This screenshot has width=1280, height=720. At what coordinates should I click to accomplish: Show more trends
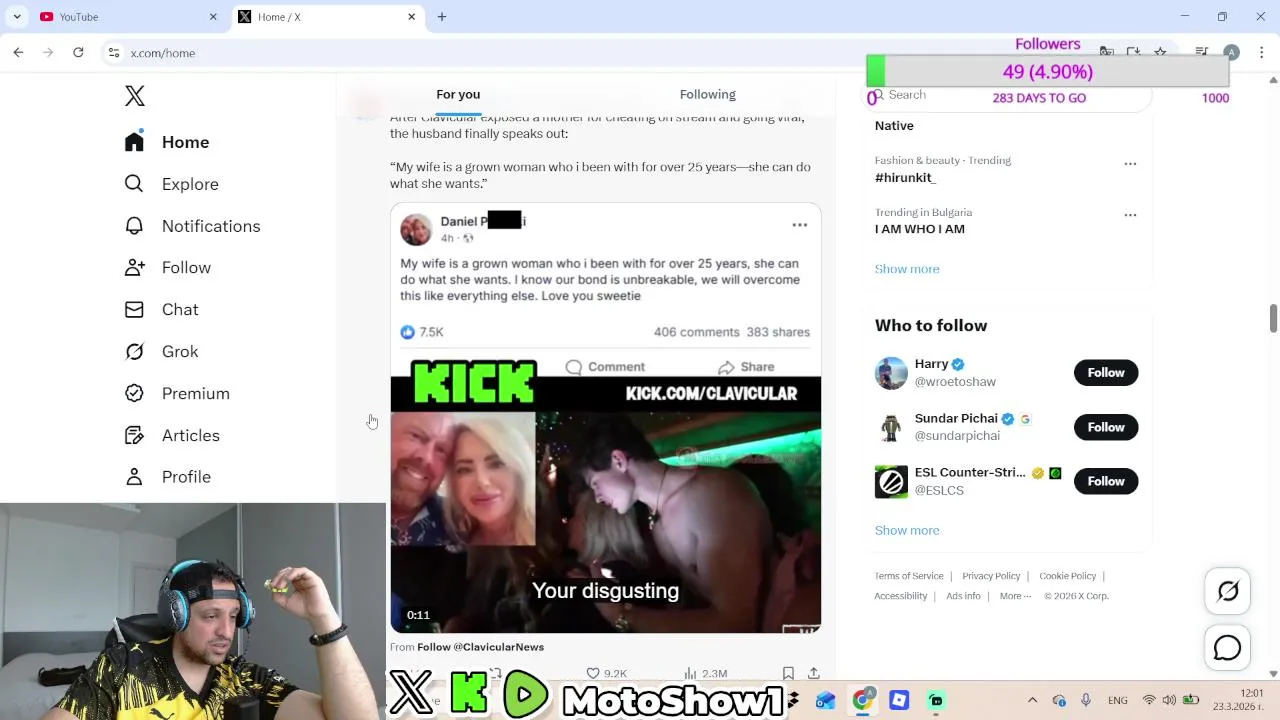click(907, 269)
